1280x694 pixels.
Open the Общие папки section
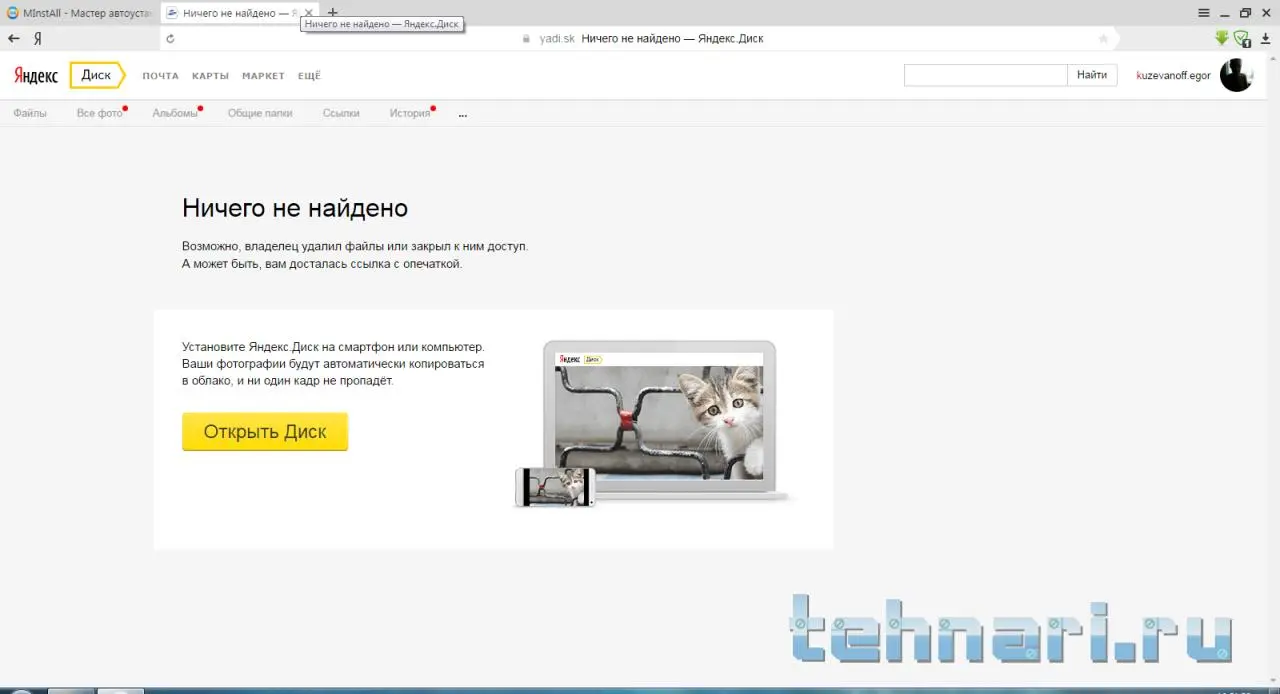[x=260, y=113]
